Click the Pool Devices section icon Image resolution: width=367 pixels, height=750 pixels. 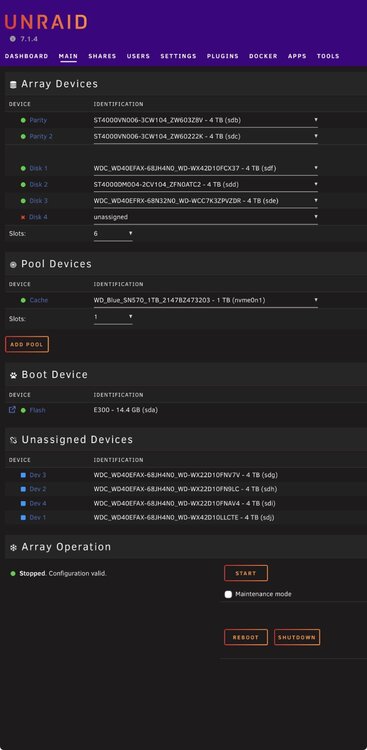[13, 265]
